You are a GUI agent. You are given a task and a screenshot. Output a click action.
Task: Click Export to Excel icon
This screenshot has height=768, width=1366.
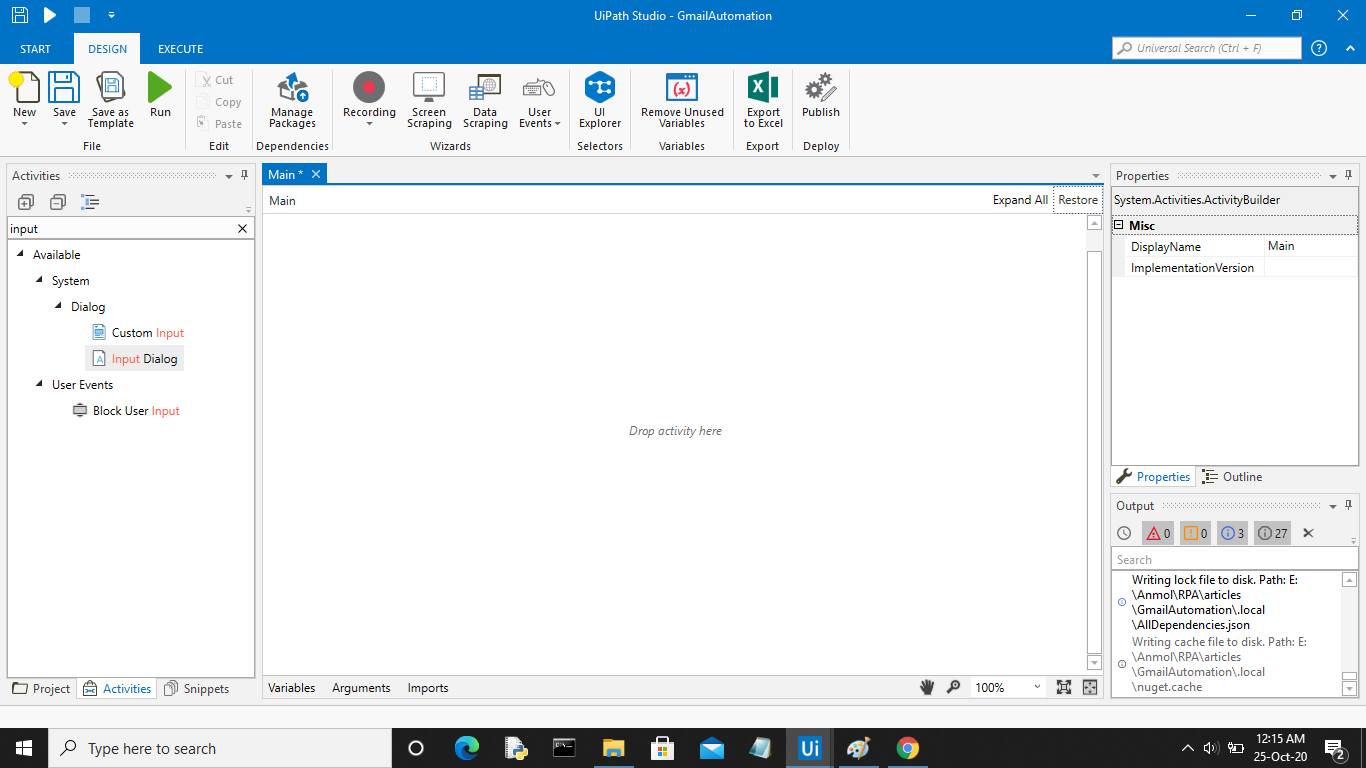(x=763, y=100)
